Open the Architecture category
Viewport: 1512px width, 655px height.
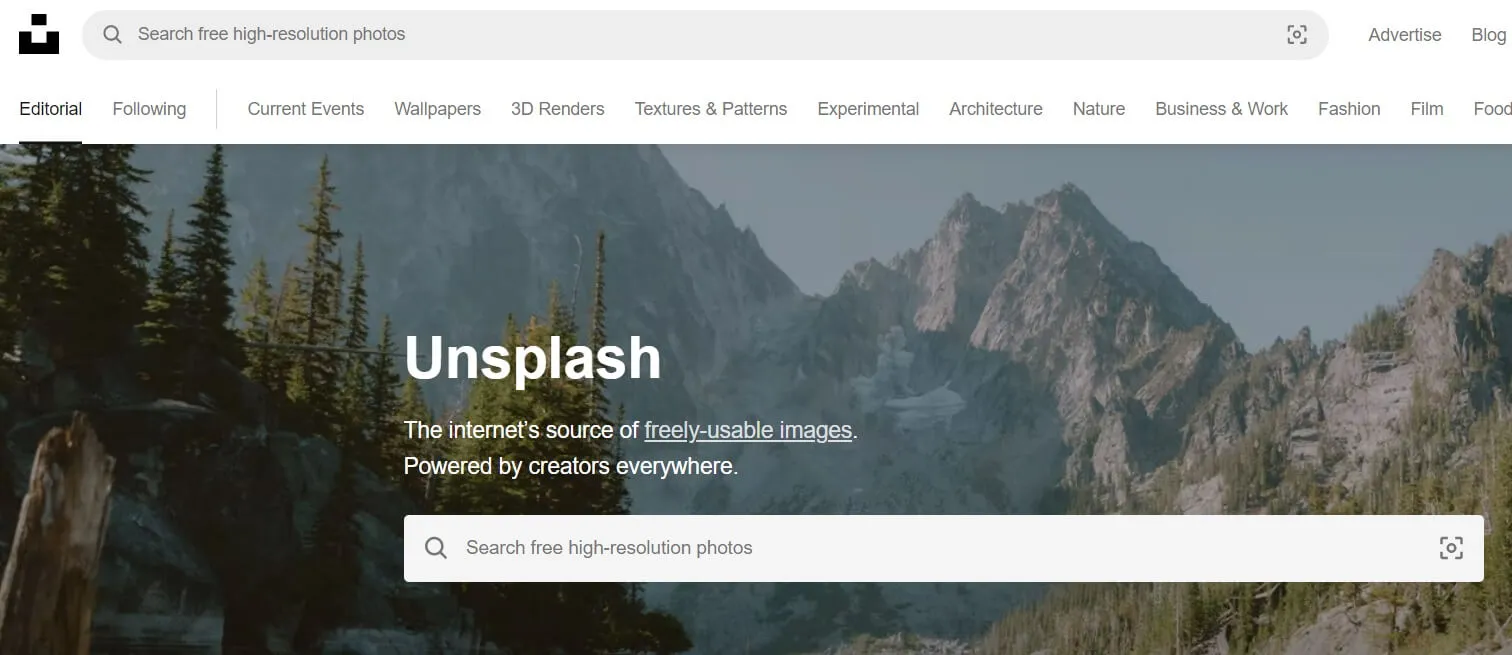tap(996, 109)
